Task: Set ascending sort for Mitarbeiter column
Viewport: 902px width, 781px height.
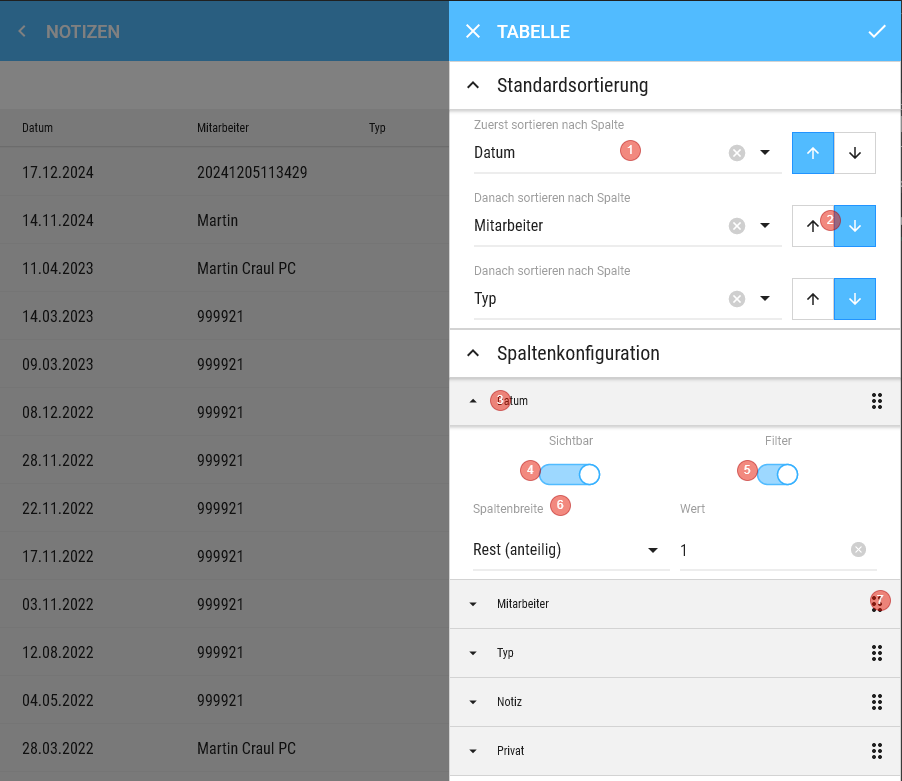Action: coord(811,226)
